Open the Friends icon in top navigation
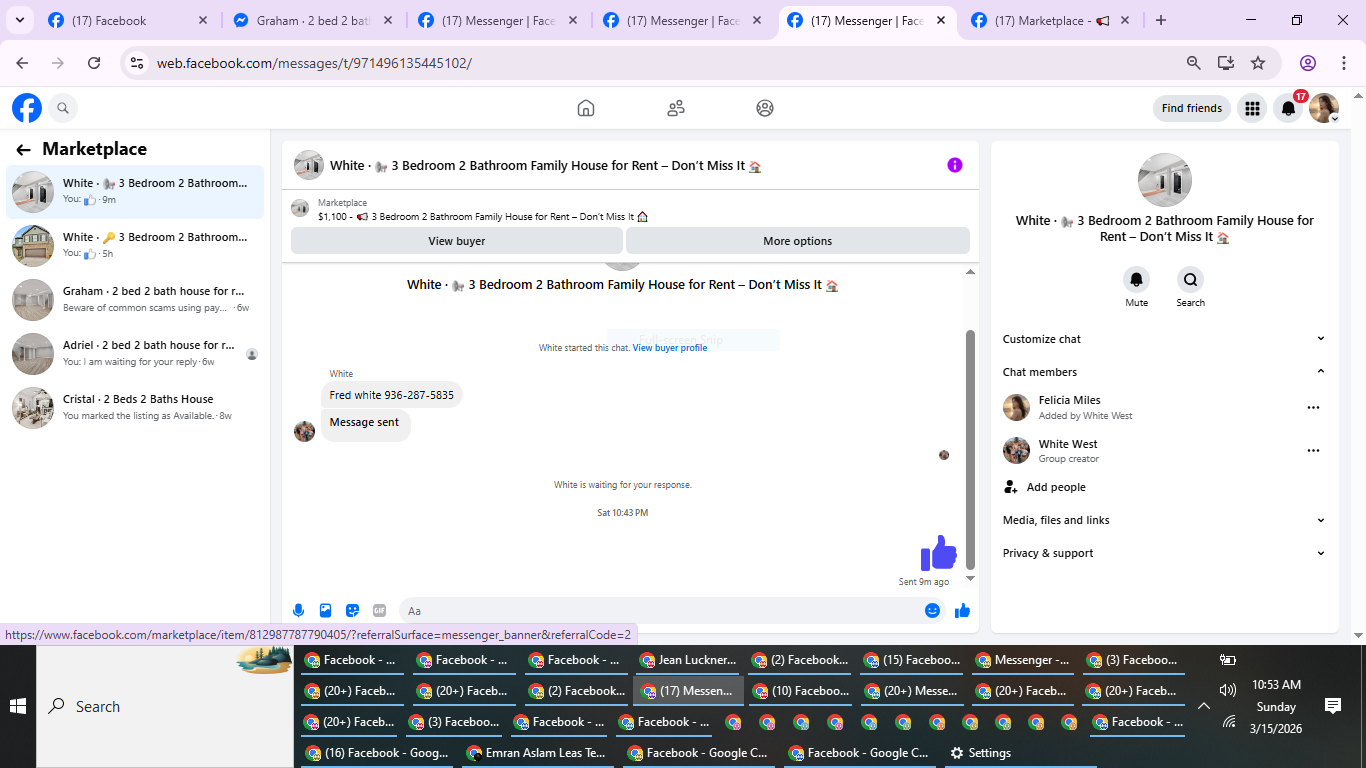This screenshot has height=768, width=1366. click(x=676, y=108)
